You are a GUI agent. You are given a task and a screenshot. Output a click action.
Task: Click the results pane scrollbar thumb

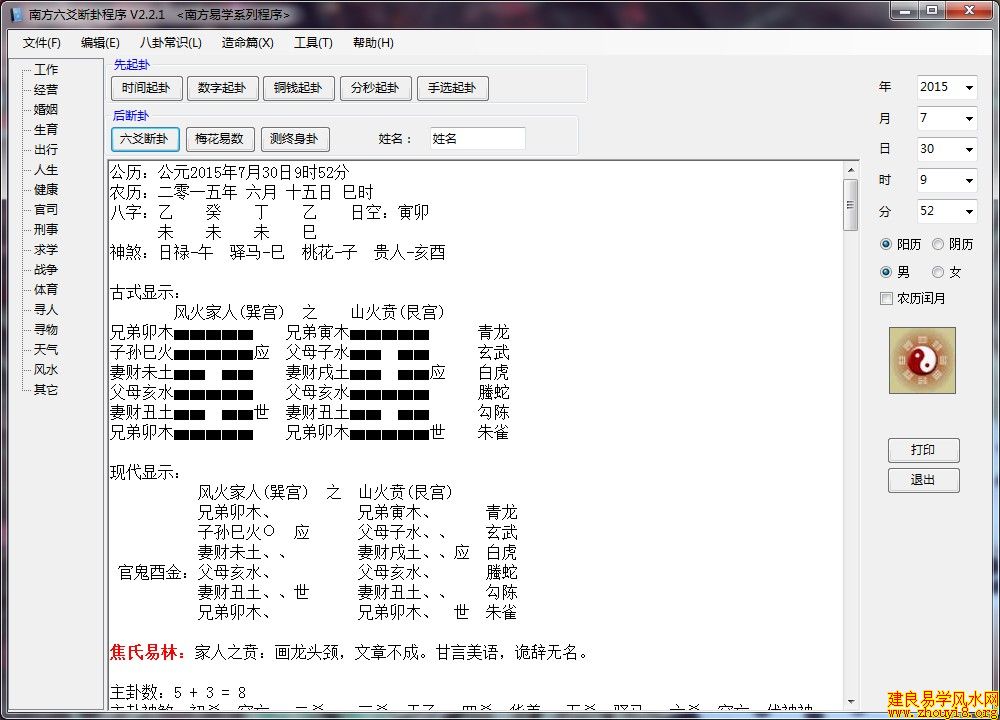click(x=851, y=205)
